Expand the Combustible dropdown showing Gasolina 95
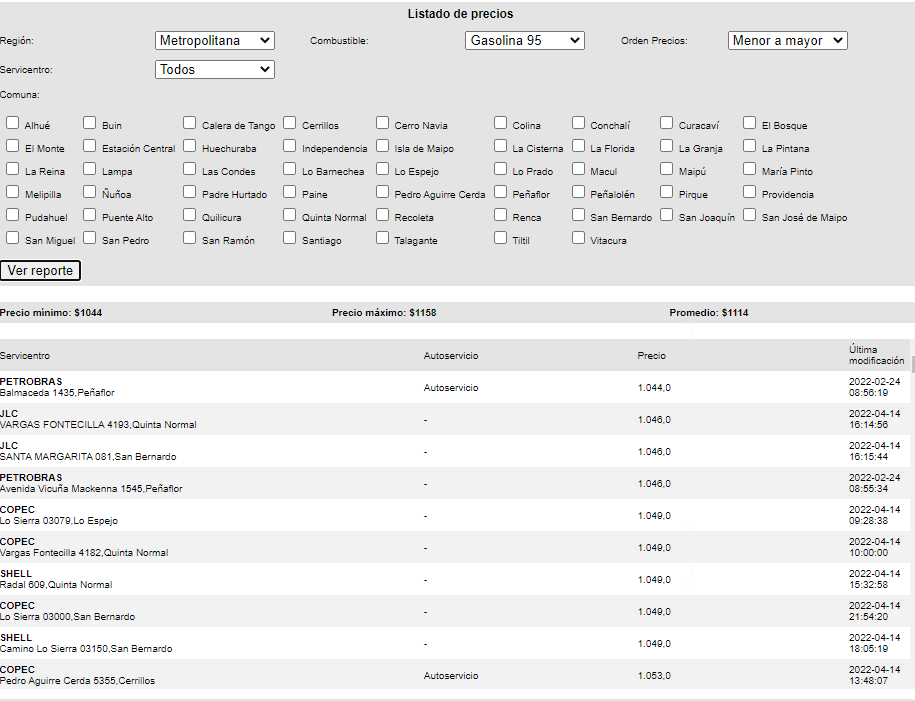The image size is (915, 701). coord(525,41)
